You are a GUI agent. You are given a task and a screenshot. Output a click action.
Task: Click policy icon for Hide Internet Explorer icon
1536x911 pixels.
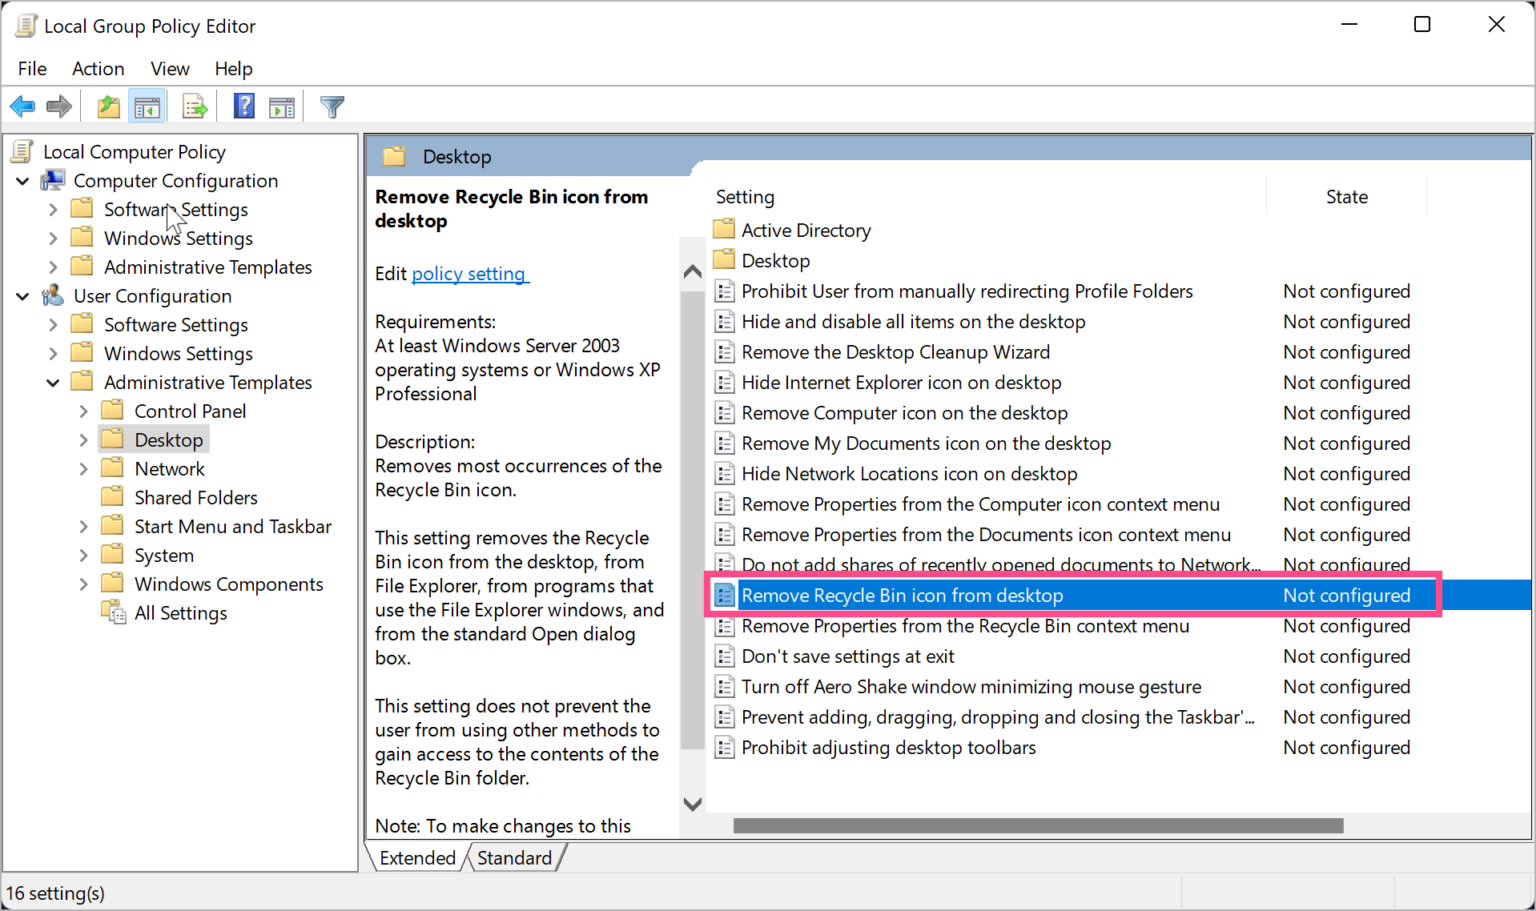click(725, 383)
